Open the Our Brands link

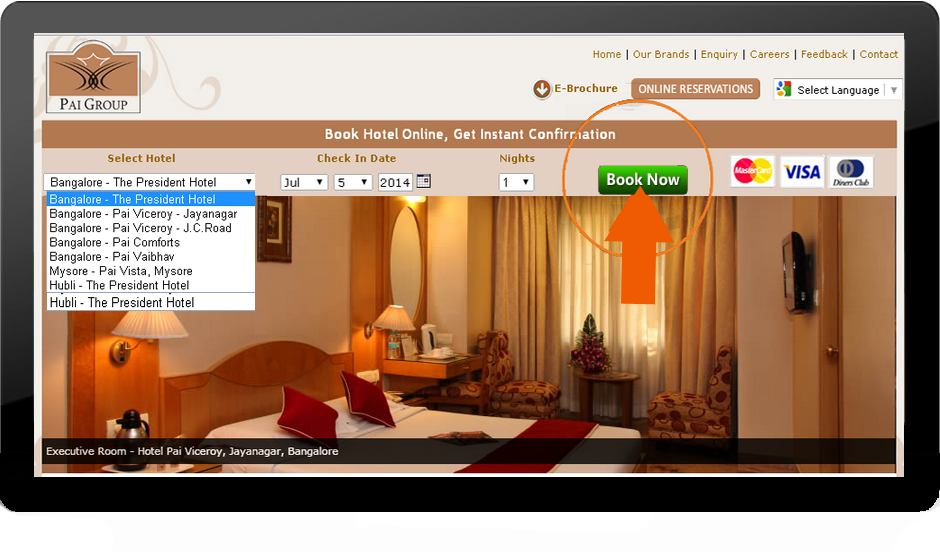click(x=661, y=54)
